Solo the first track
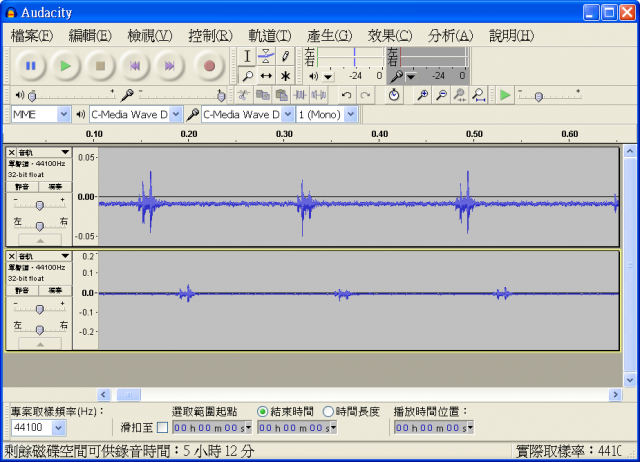The image size is (640, 462). tap(55, 187)
